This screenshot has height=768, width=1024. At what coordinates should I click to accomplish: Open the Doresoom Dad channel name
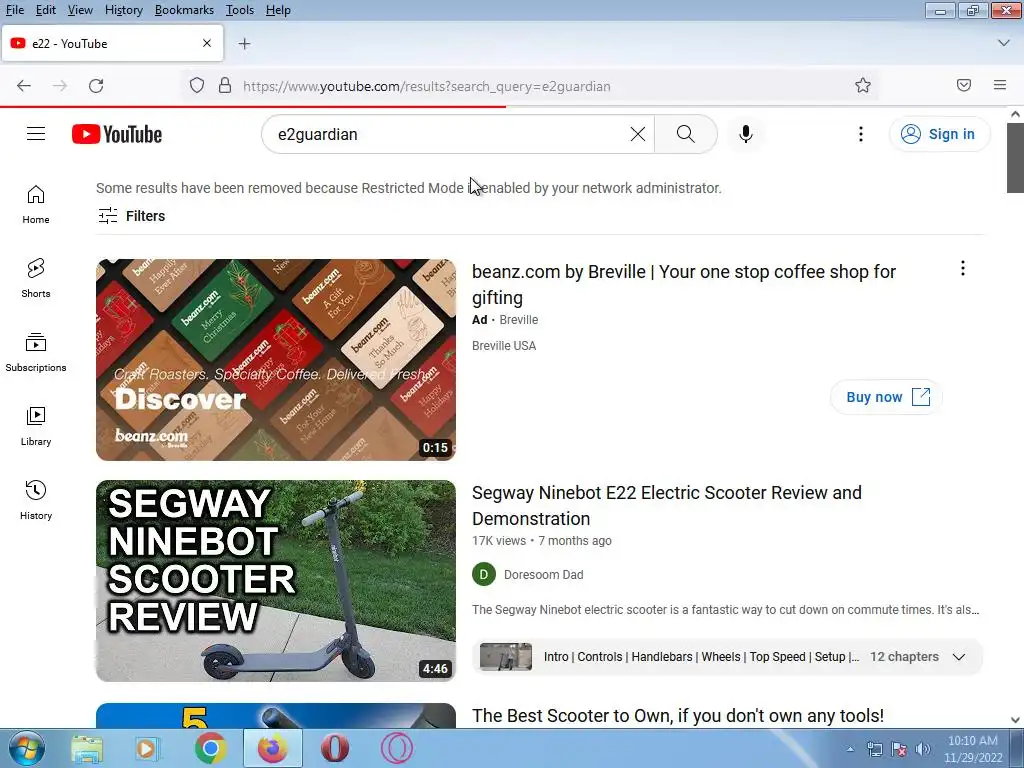(543, 575)
